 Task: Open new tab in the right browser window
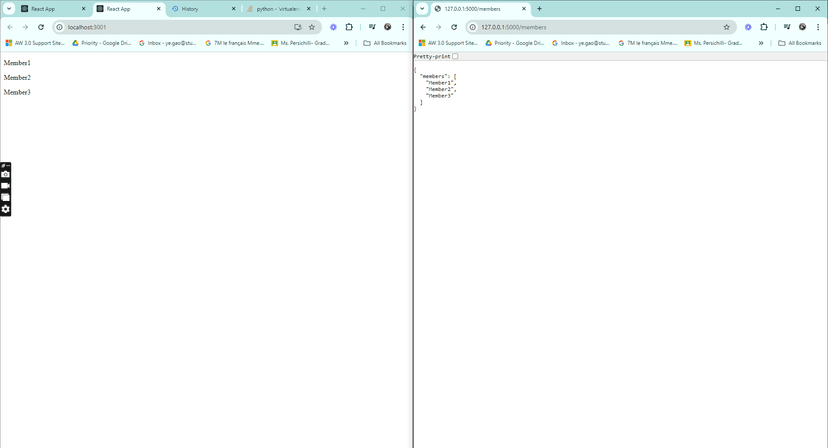click(x=539, y=8)
